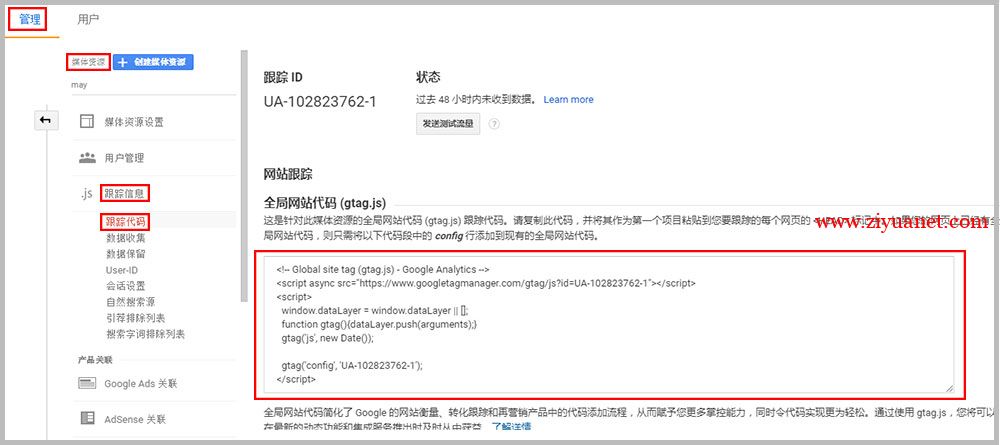Screen dimensions: 1000x445
Task: Click the sidebar vertical scrollbar
Action: pyautogui.click(x=242, y=175)
